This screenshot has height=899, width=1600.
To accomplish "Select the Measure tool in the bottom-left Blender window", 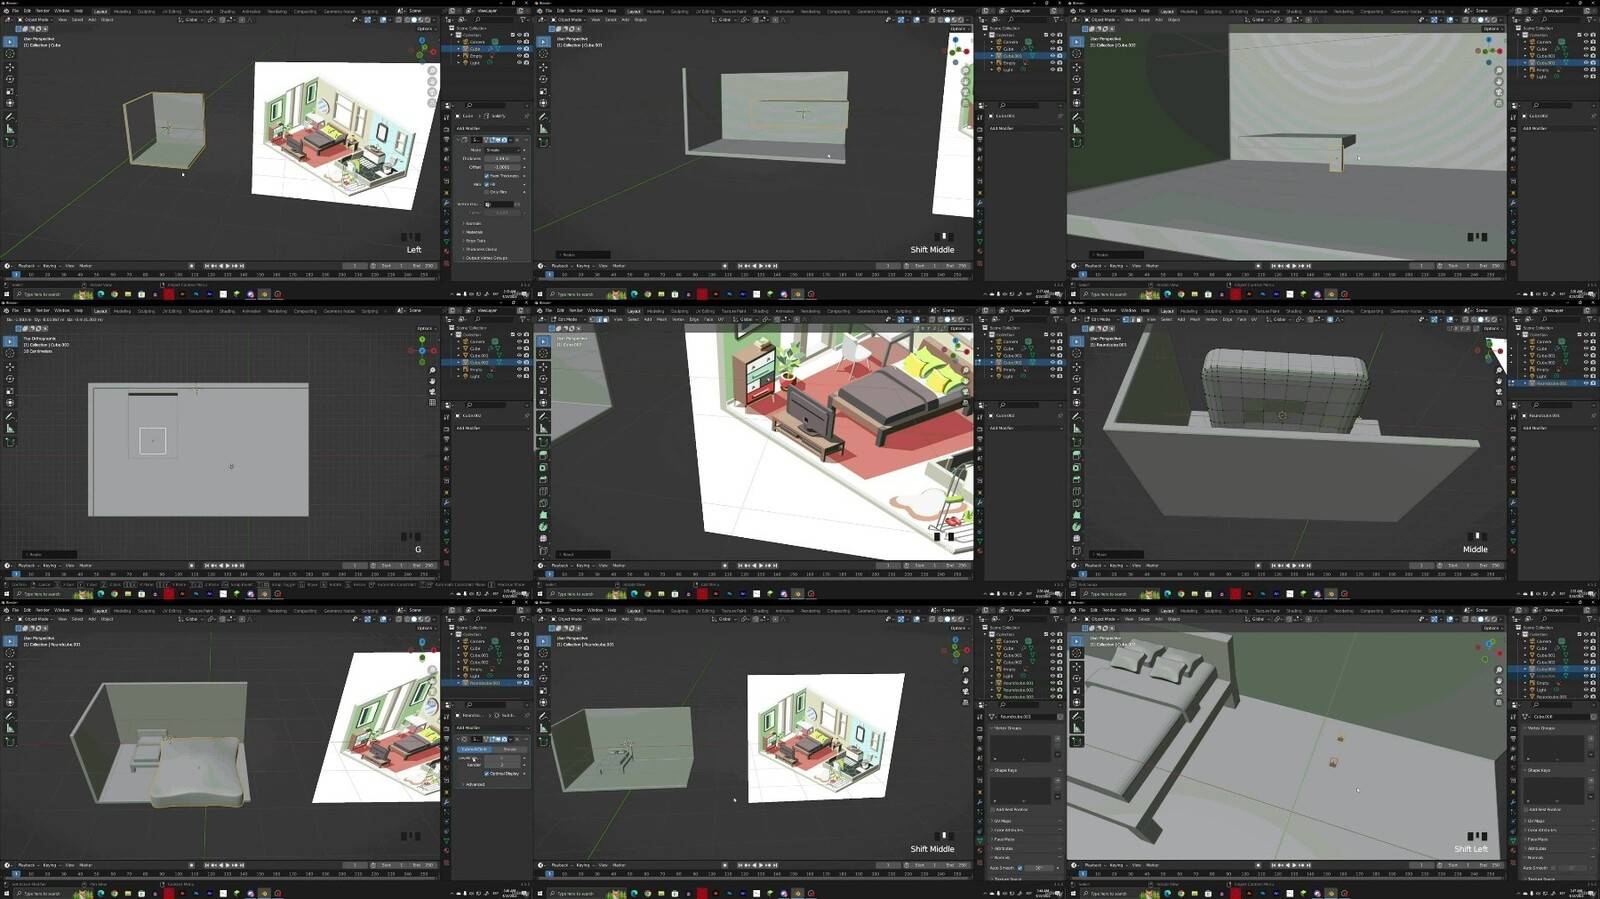I will (x=10, y=728).
